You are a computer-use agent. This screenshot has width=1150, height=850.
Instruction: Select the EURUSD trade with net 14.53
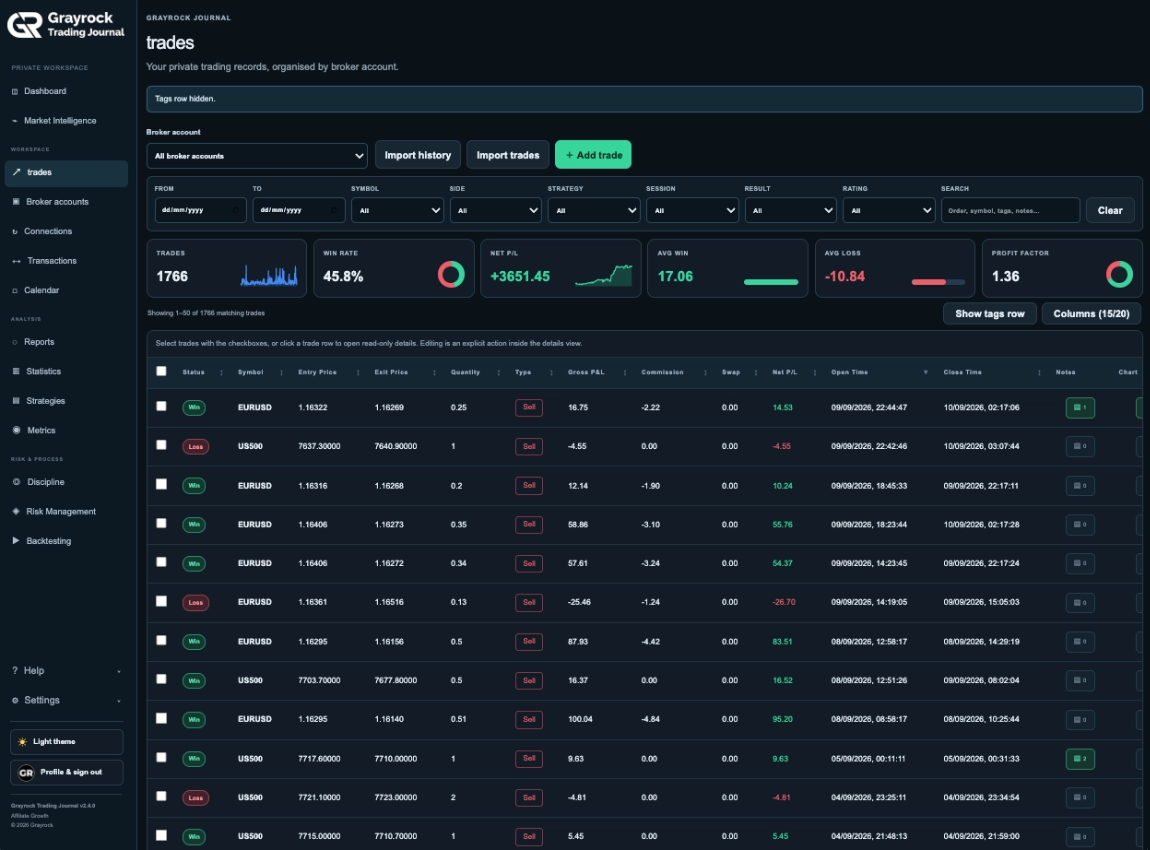pos(161,406)
